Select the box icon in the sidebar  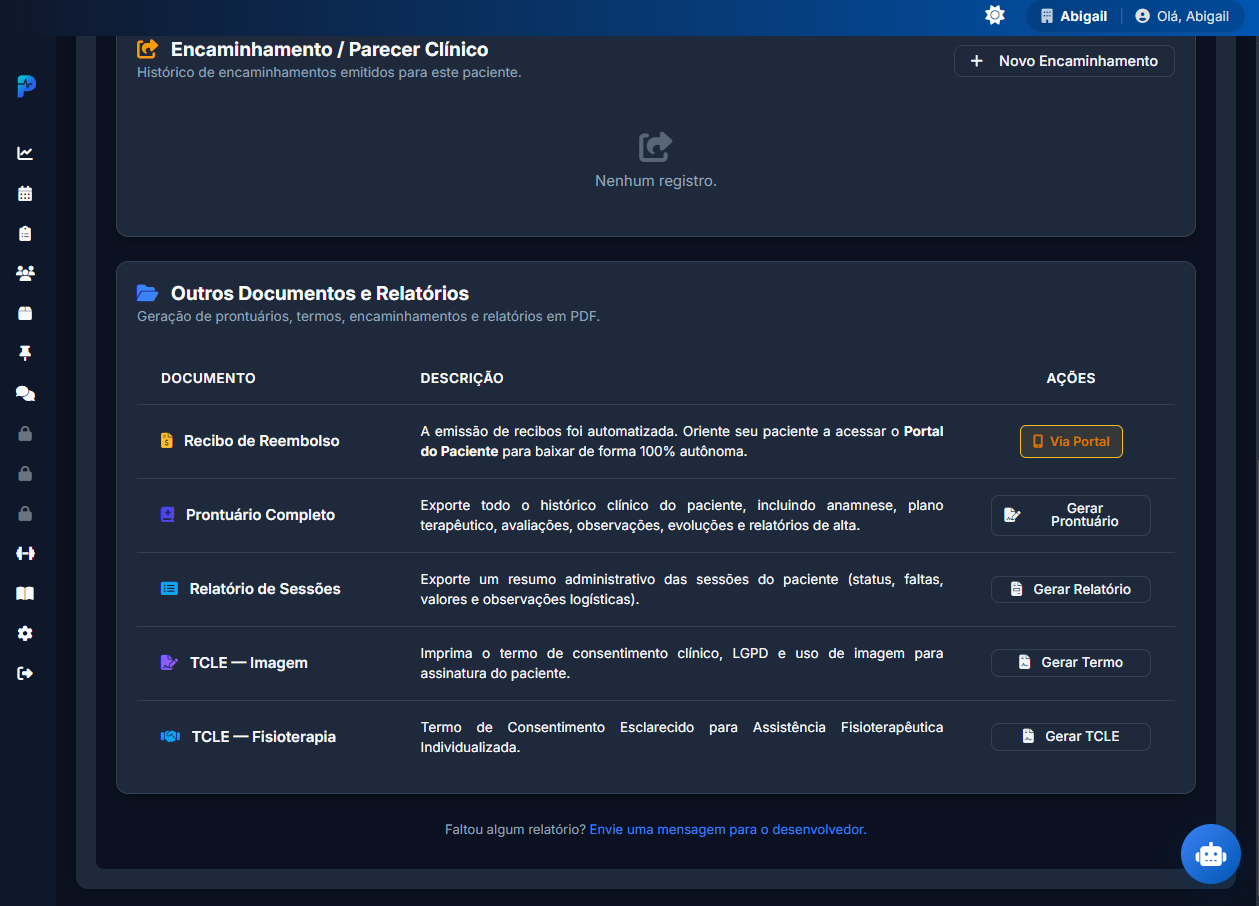tap(25, 313)
